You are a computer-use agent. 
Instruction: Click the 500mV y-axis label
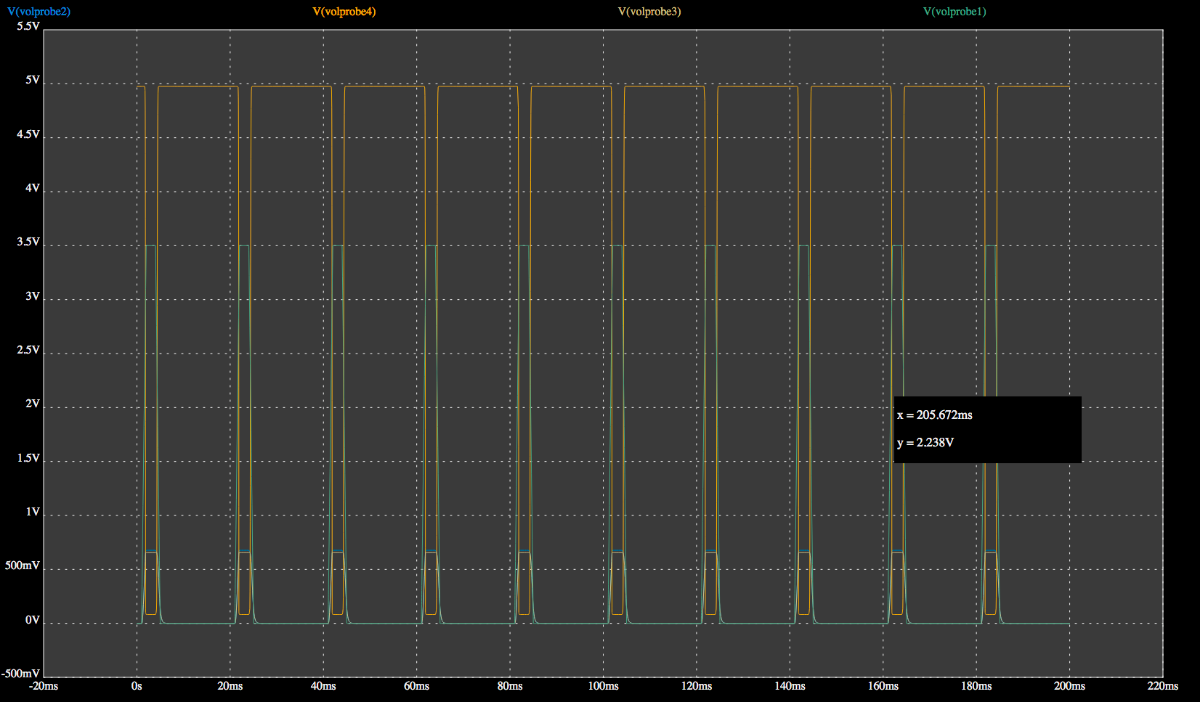[23, 566]
